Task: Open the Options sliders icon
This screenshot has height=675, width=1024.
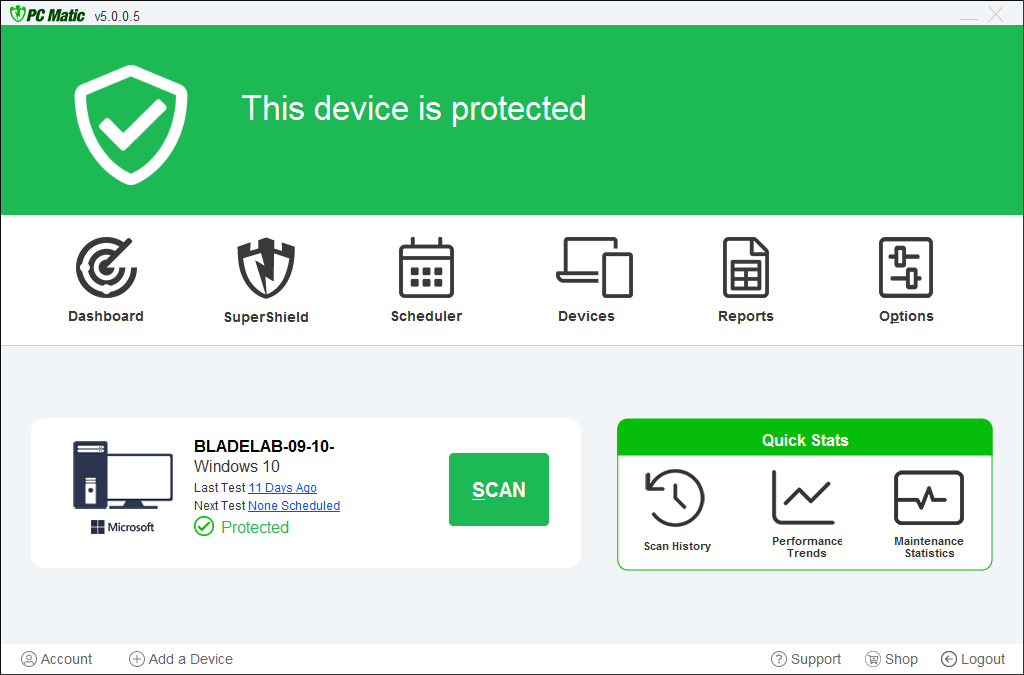Action: tap(906, 268)
